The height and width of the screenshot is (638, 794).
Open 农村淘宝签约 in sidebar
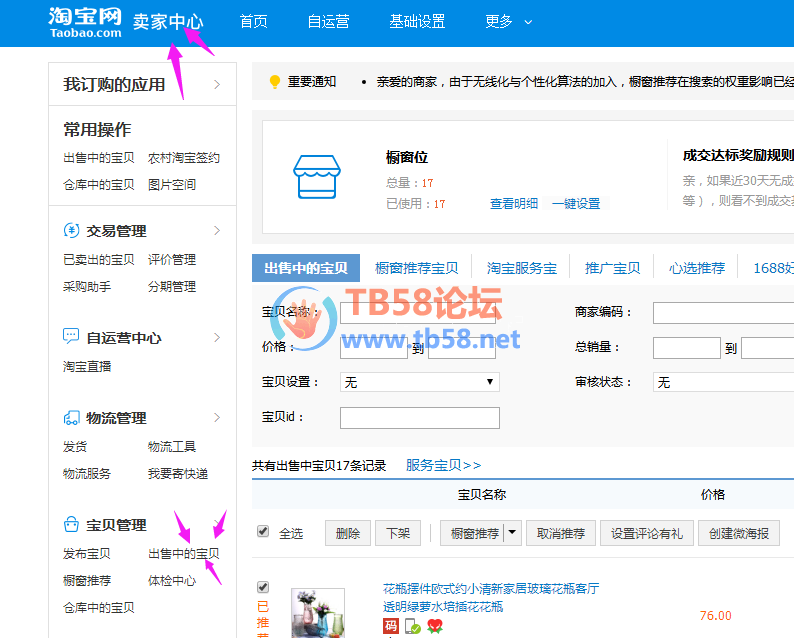point(183,157)
